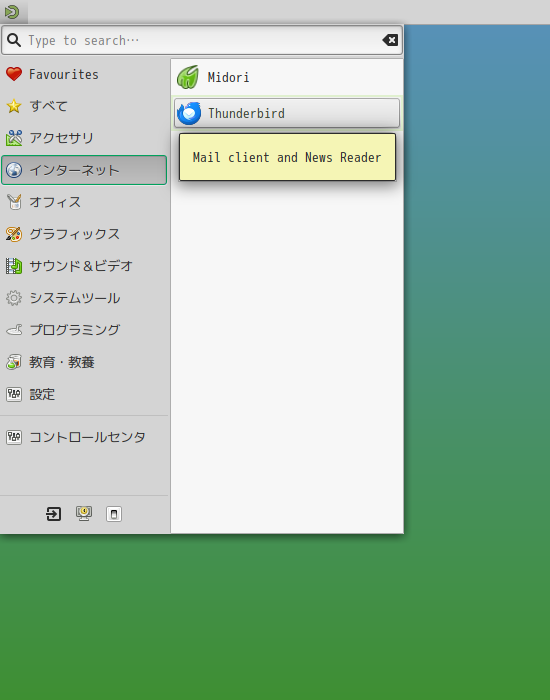Select the インターネット category
Viewport: 550px width, 700px height.
click(84, 170)
